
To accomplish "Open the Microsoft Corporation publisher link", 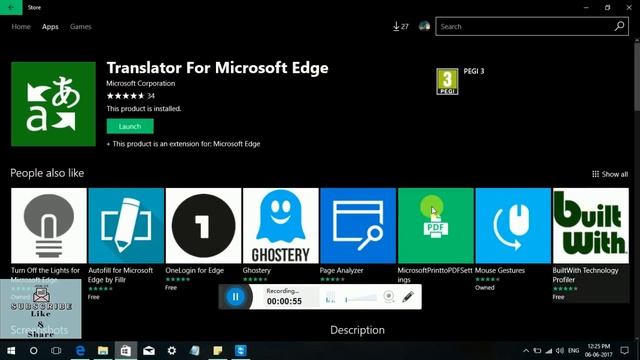I will point(141,83).
